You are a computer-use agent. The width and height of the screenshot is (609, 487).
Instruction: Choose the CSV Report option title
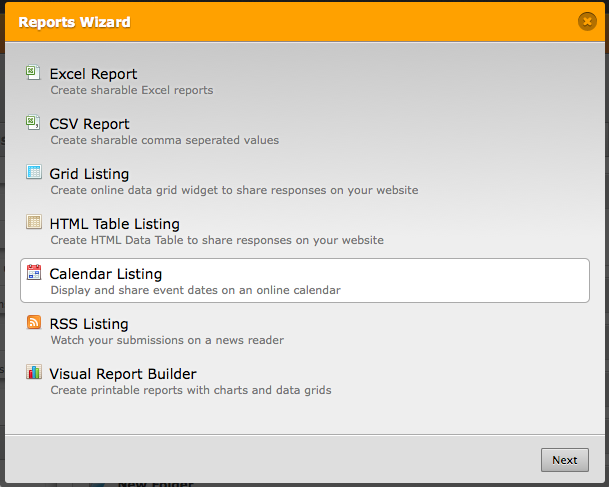89,124
